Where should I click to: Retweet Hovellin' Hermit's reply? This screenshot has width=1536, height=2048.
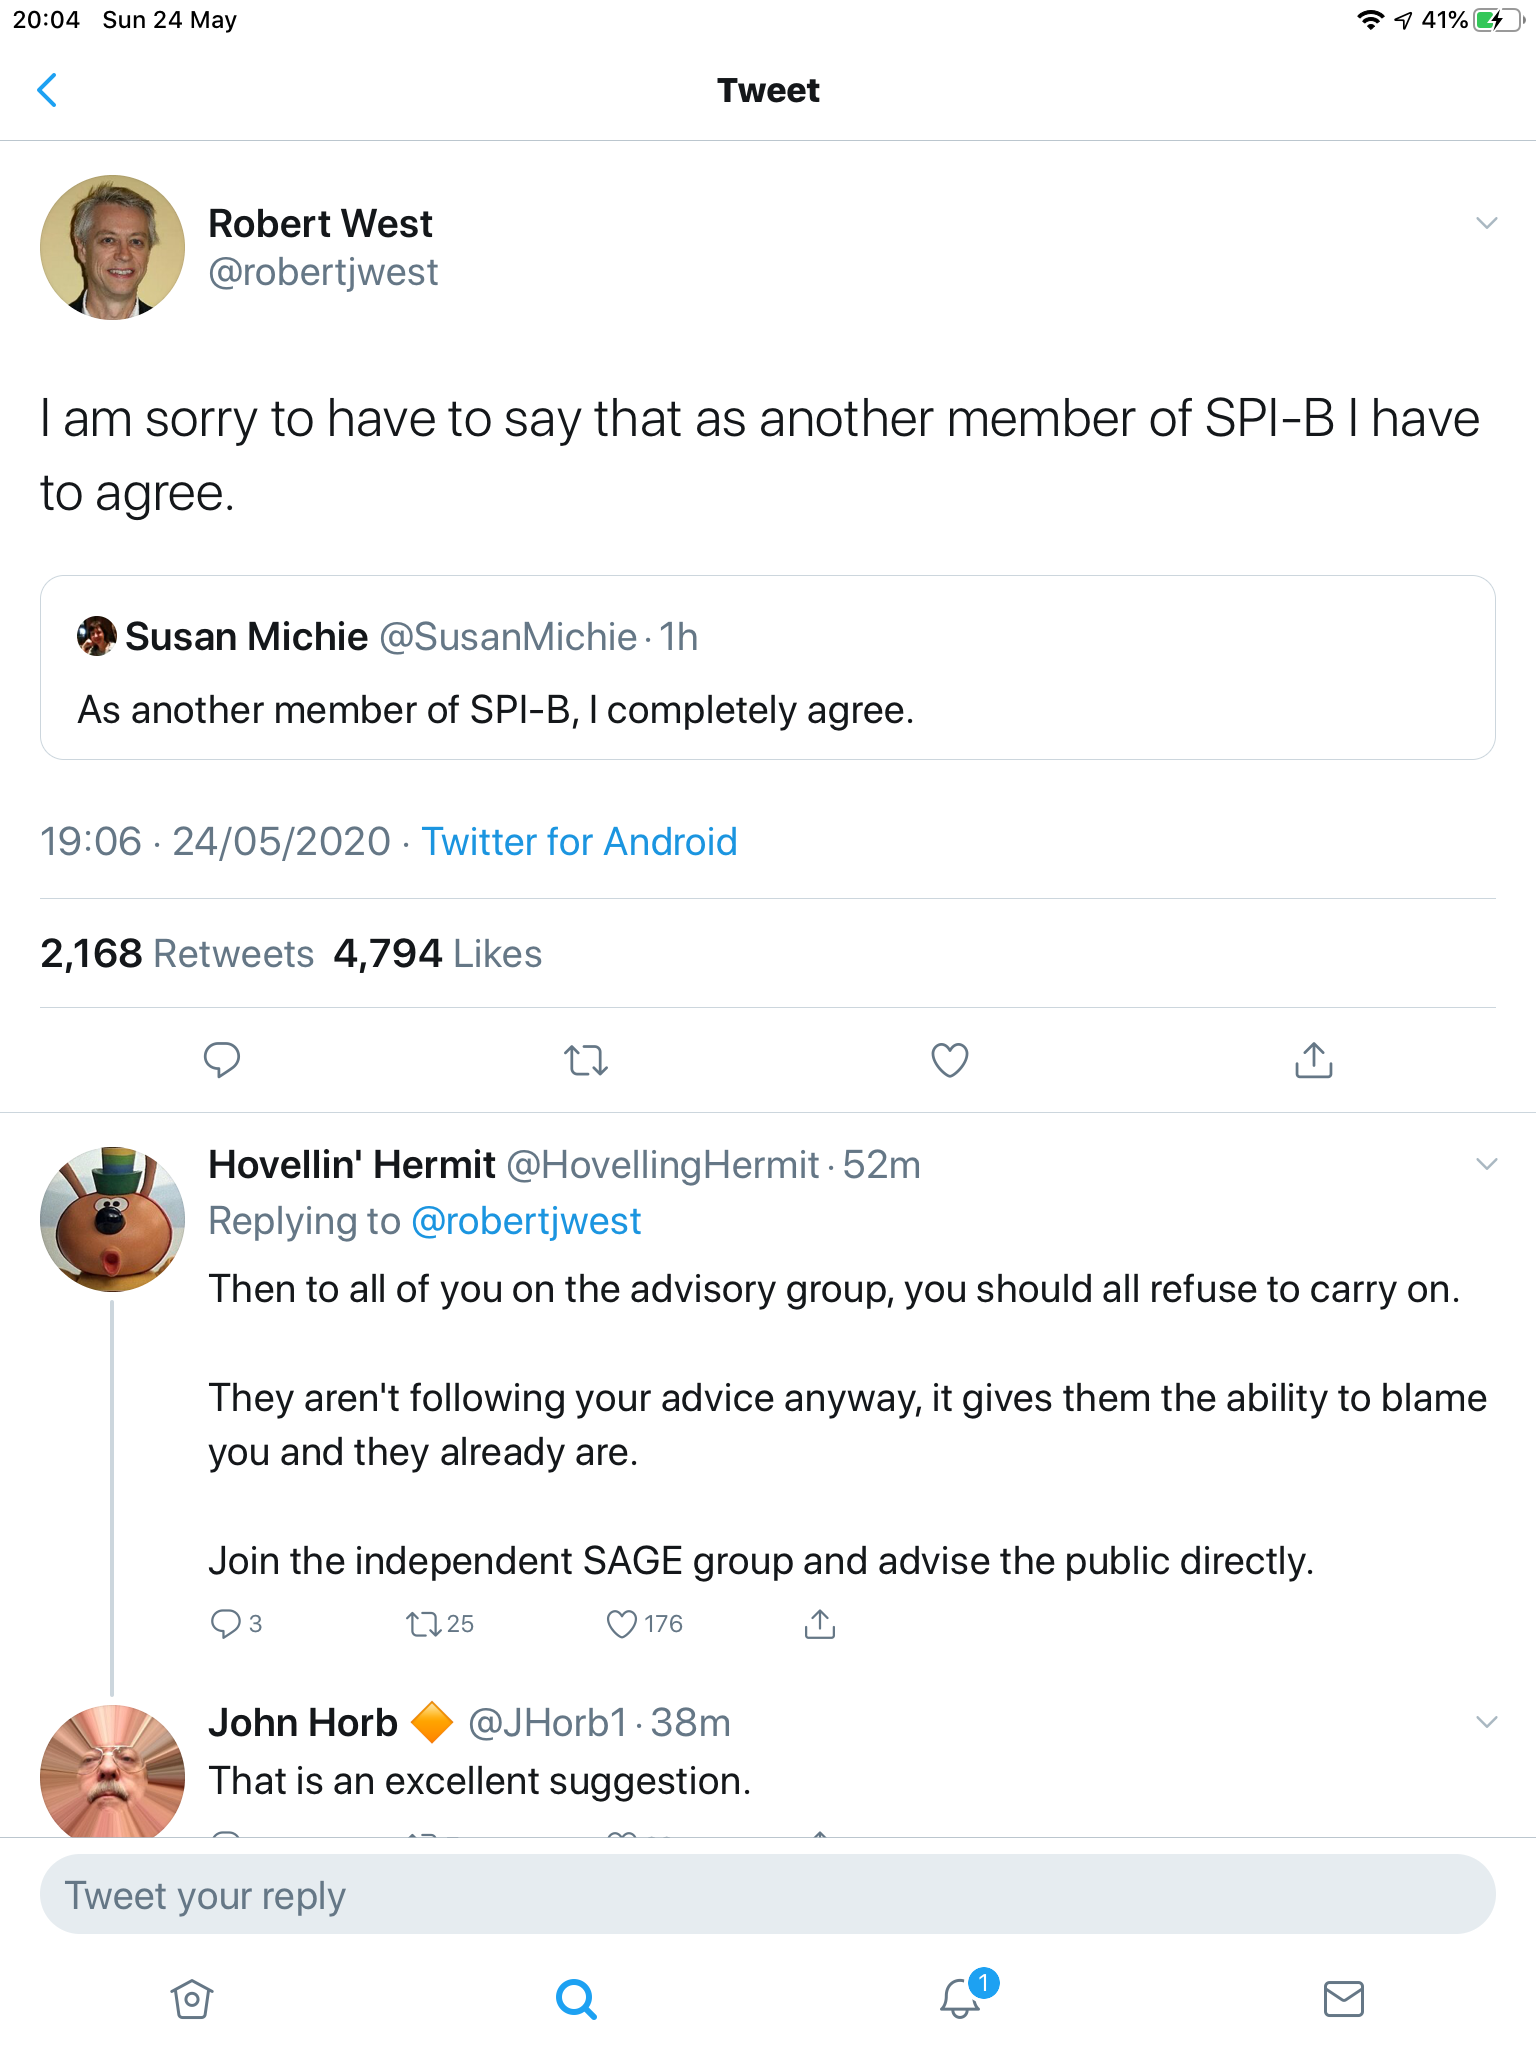(x=424, y=1623)
